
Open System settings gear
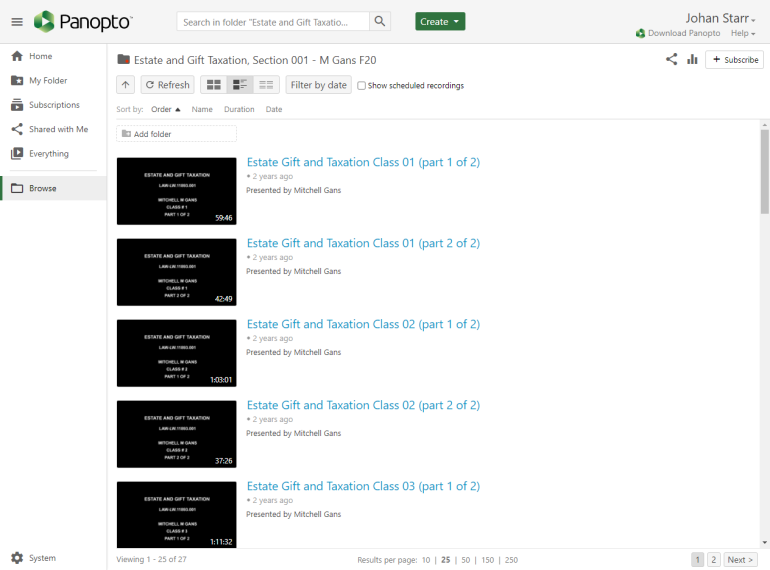pos(17,558)
